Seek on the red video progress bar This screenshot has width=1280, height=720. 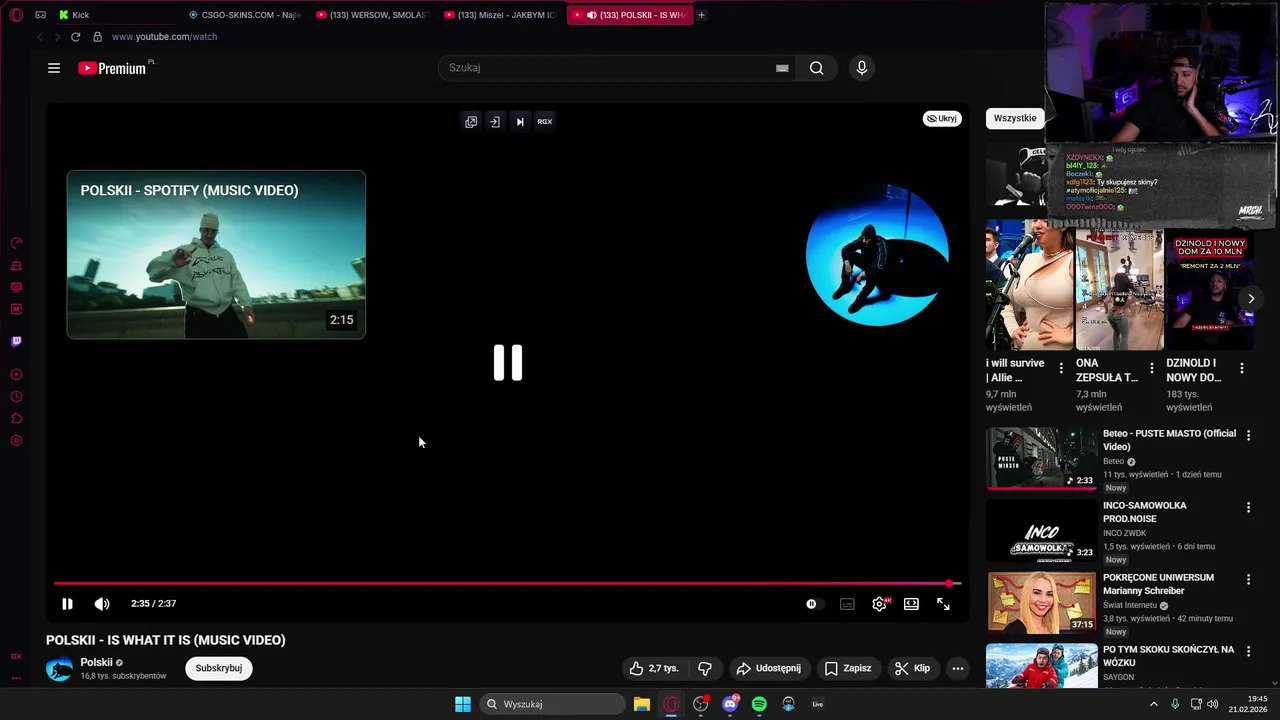coord(508,583)
